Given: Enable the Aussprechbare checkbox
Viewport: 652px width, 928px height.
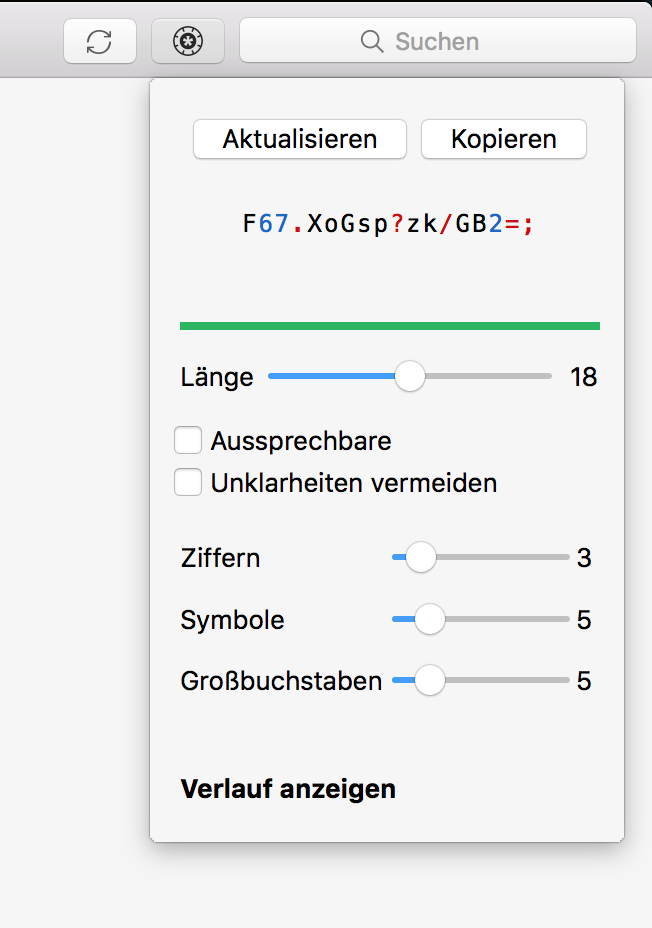Looking at the screenshot, I should point(188,440).
